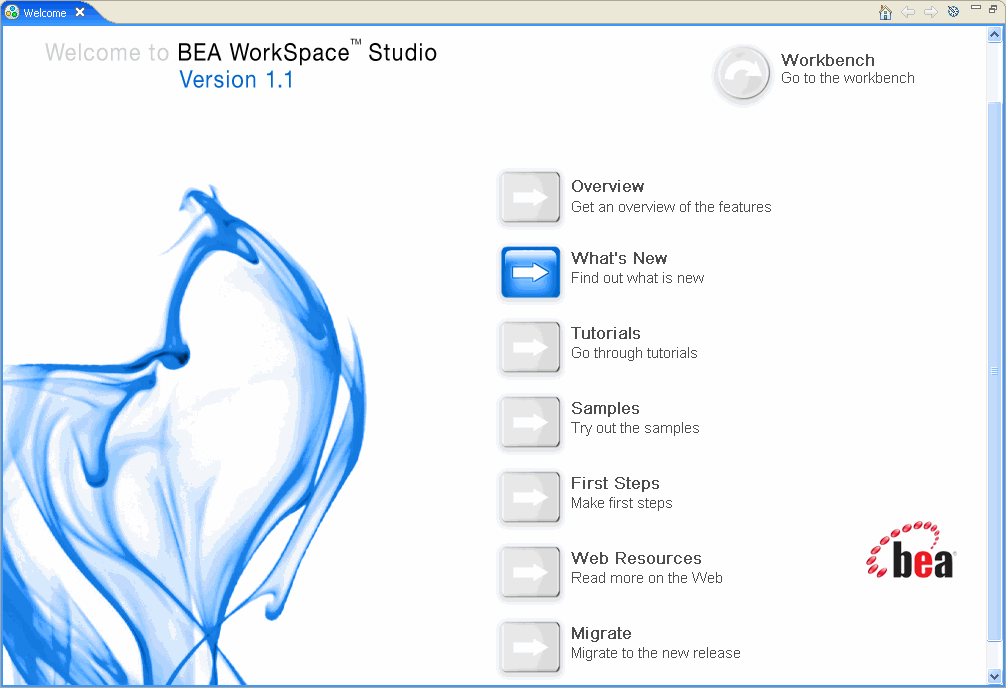Image resolution: width=1006 pixels, height=688 pixels.
Task: Click 'Read more on the Web' text
Action: pyautogui.click(x=647, y=578)
